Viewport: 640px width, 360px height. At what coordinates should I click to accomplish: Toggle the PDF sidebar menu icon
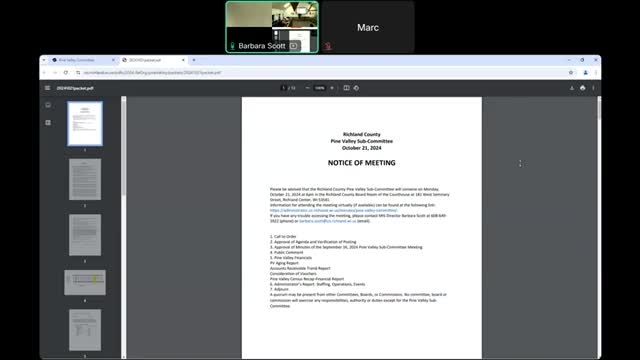(47, 88)
